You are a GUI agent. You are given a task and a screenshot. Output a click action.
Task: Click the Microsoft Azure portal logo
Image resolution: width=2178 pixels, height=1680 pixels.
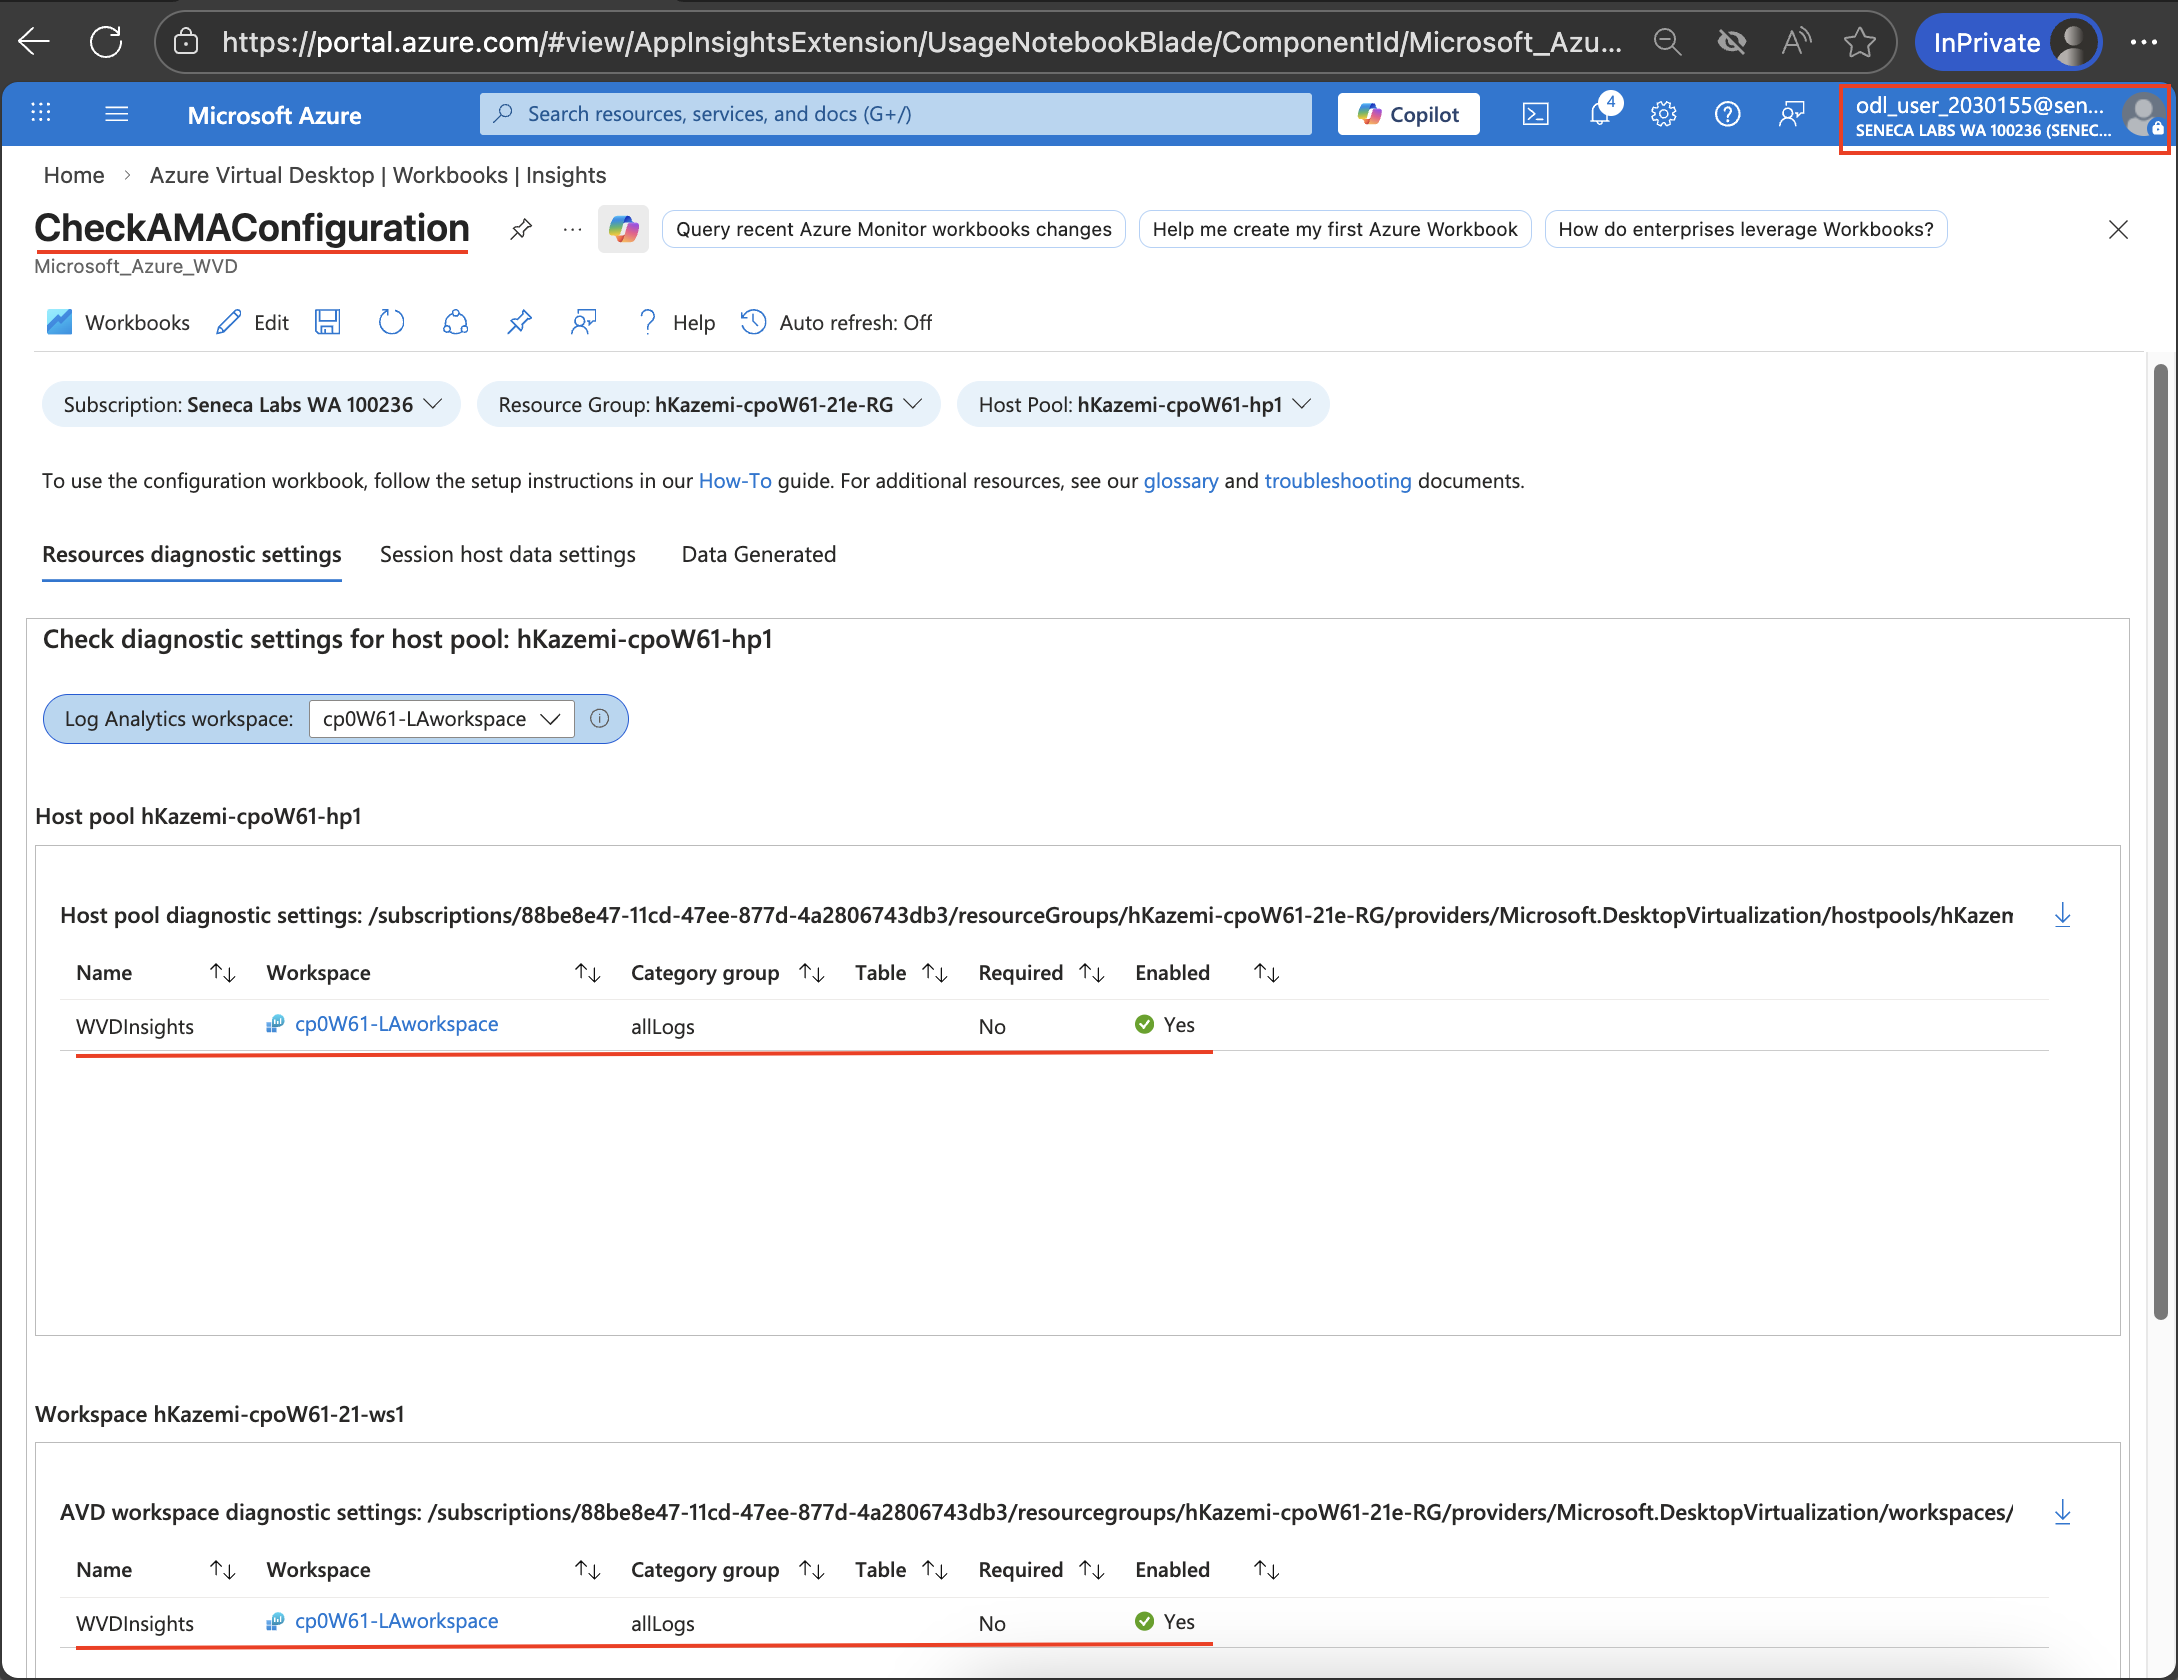275,115
